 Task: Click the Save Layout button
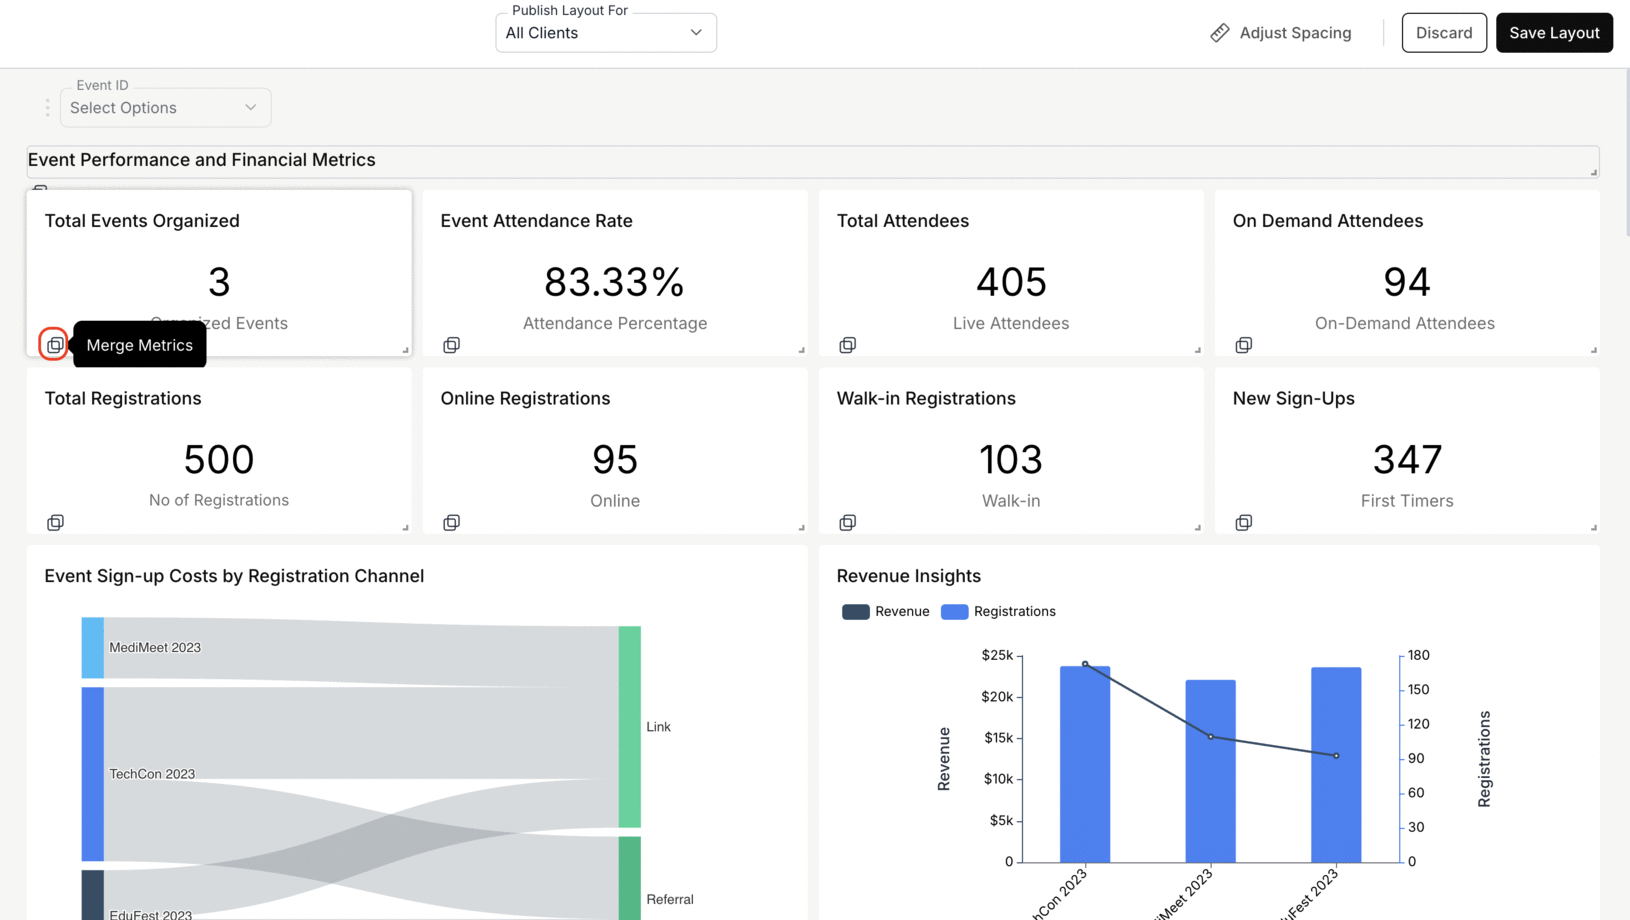click(1554, 32)
